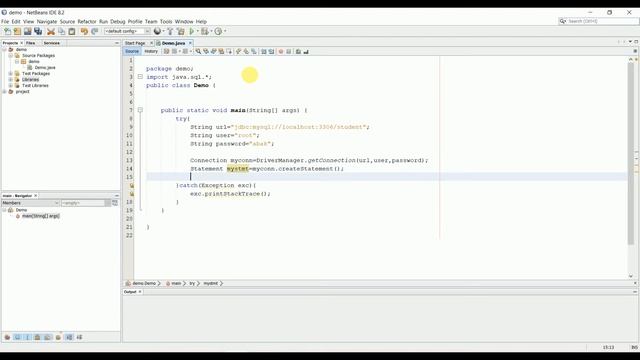Viewport: 640px width, 360px height.
Task: Close the Demo.java editor tab
Action: [190, 43]
